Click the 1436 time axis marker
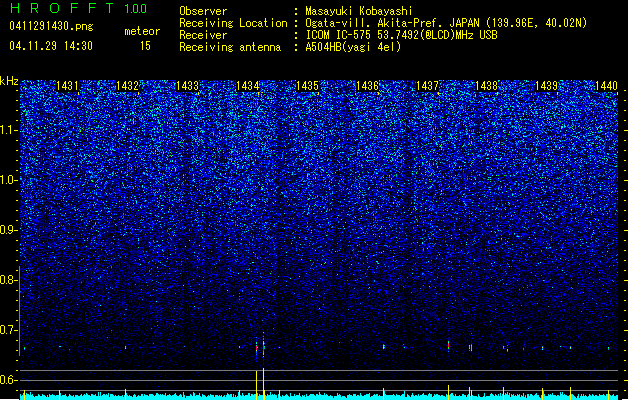Viewport: 629px width, 400px height. pyautogui.click(x=367, y=86)
